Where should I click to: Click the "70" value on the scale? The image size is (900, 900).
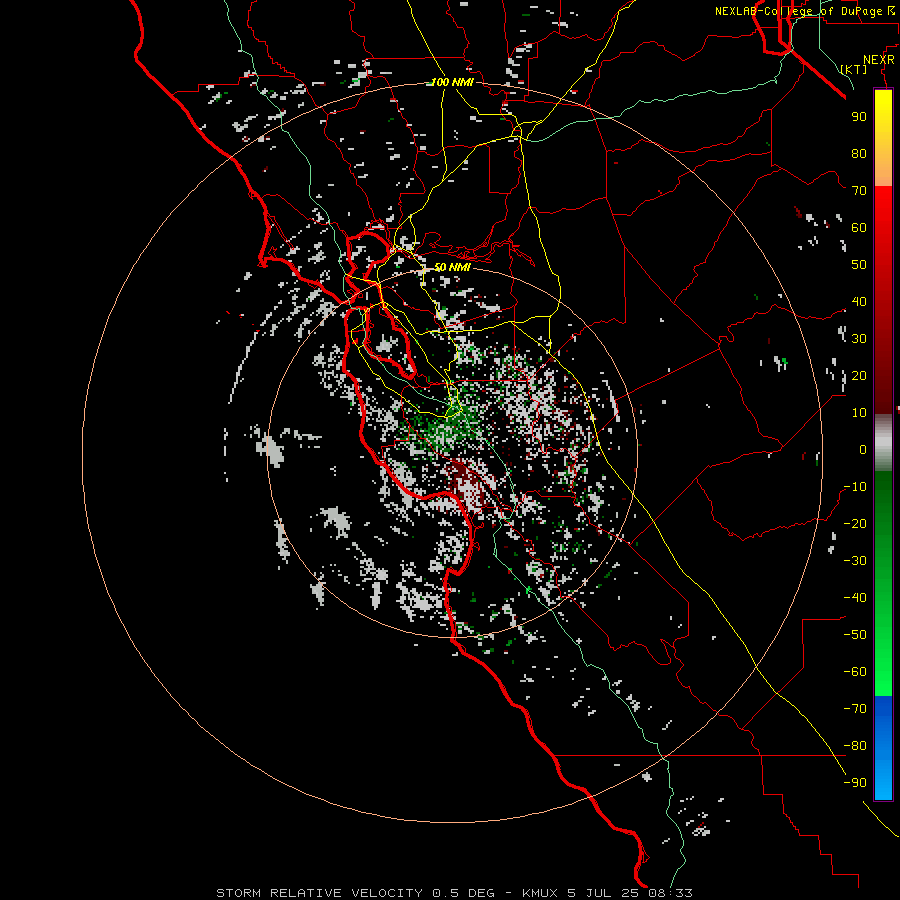859,191
